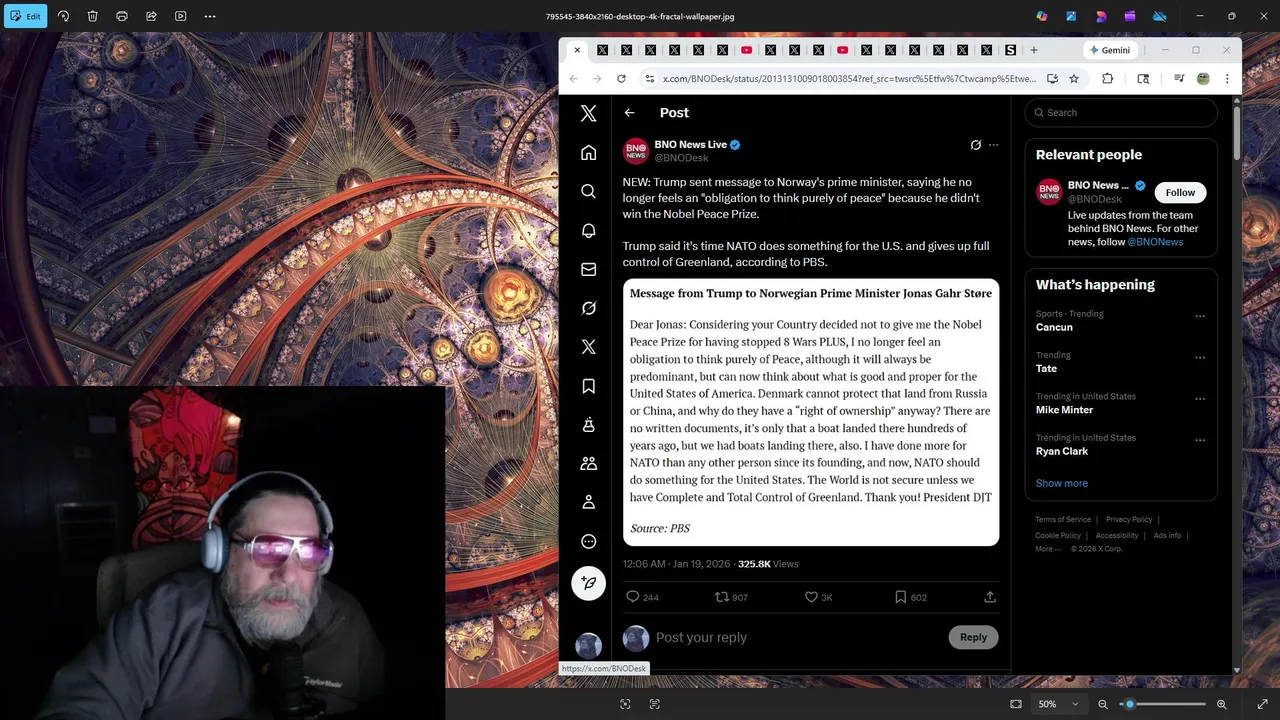View site information icon in address bar
The width and height of the screenshot is (1280, 720).
[649, 79]
